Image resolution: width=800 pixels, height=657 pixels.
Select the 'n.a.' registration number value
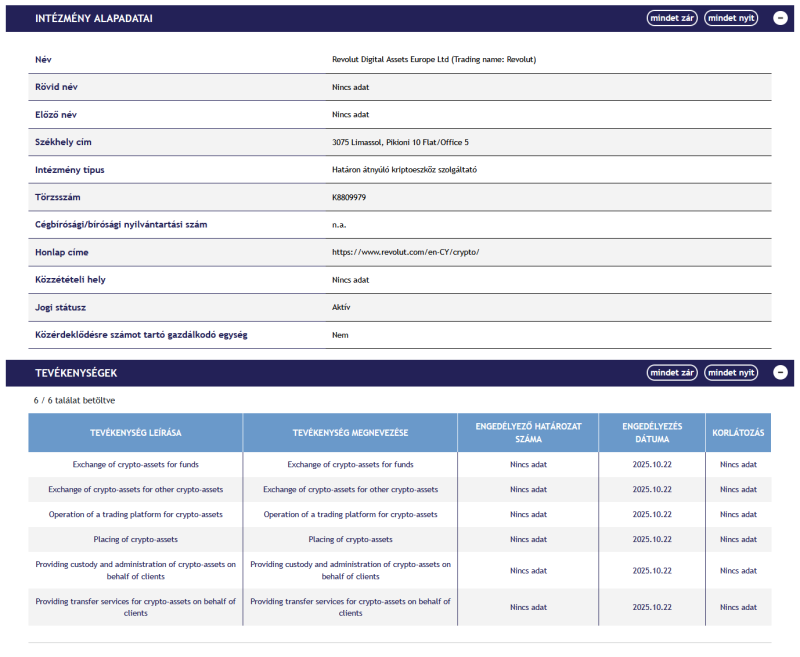pyautogui.click(x=339, y=225)
